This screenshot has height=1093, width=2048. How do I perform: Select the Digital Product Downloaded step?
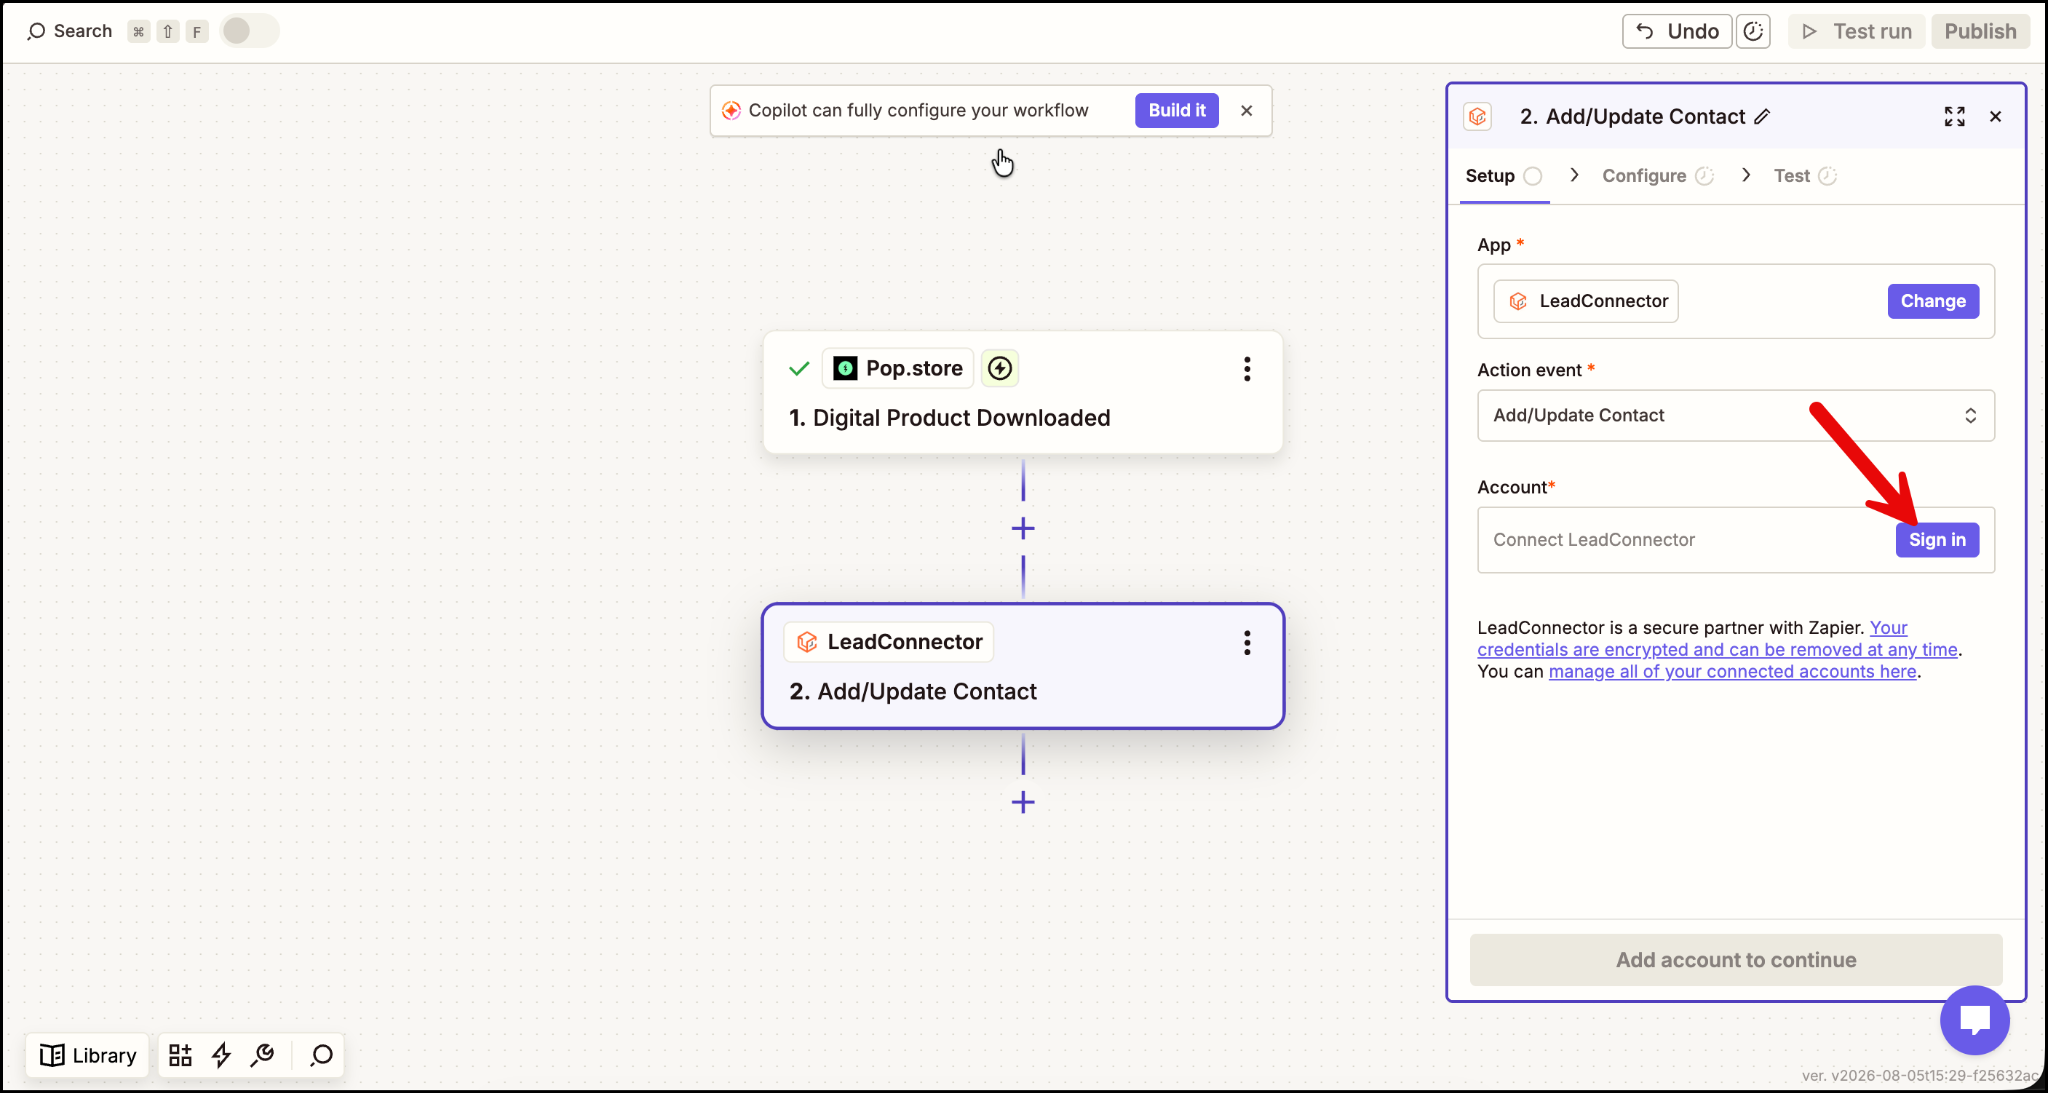(x=1022, y=392)
